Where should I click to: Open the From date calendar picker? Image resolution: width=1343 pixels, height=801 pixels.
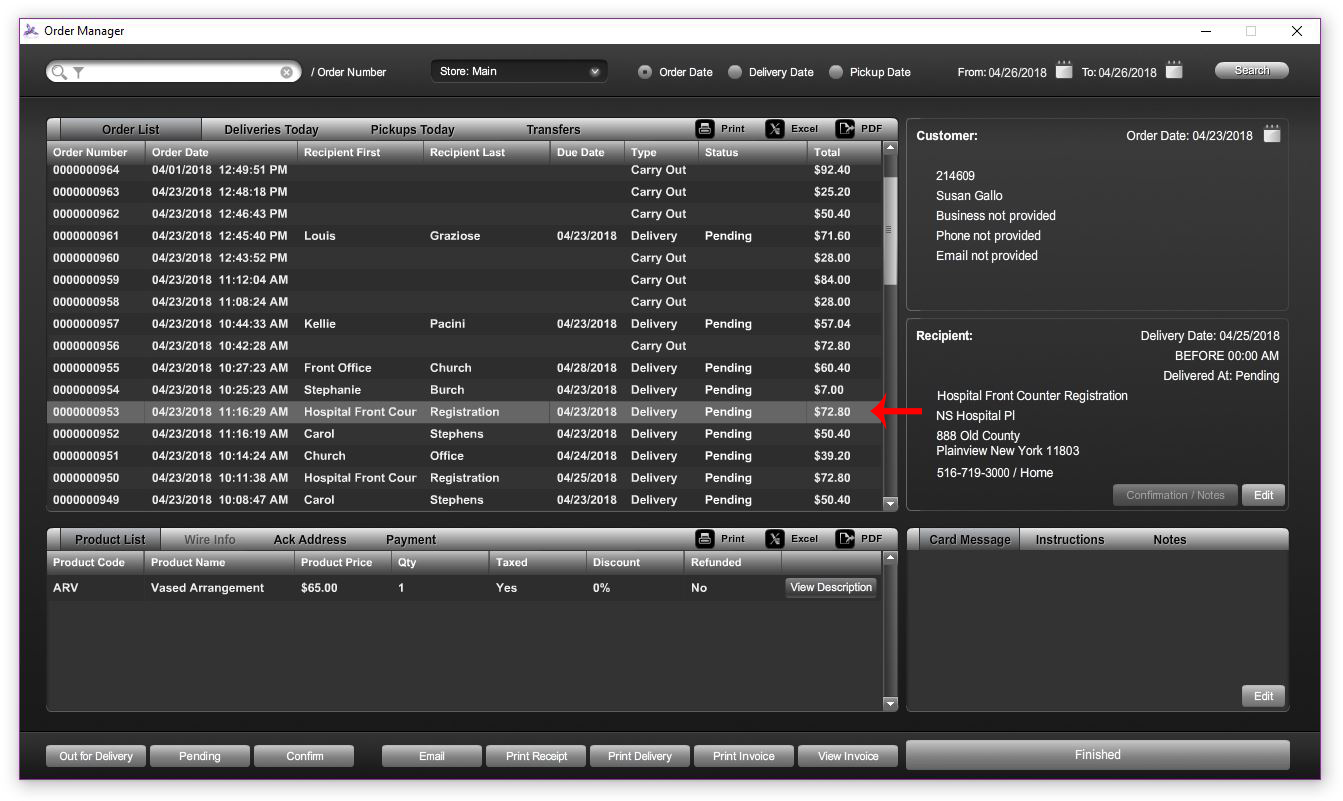pyautogui.click(x=1064, y=71)
